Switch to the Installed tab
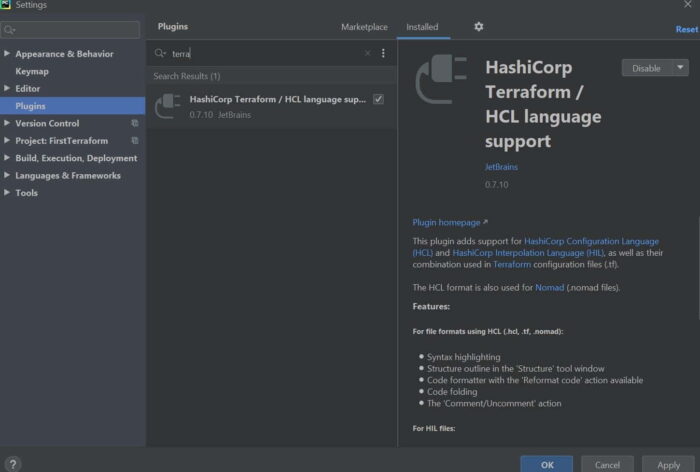This screenshot has width=700, height=472. click(x=422, y=27)
